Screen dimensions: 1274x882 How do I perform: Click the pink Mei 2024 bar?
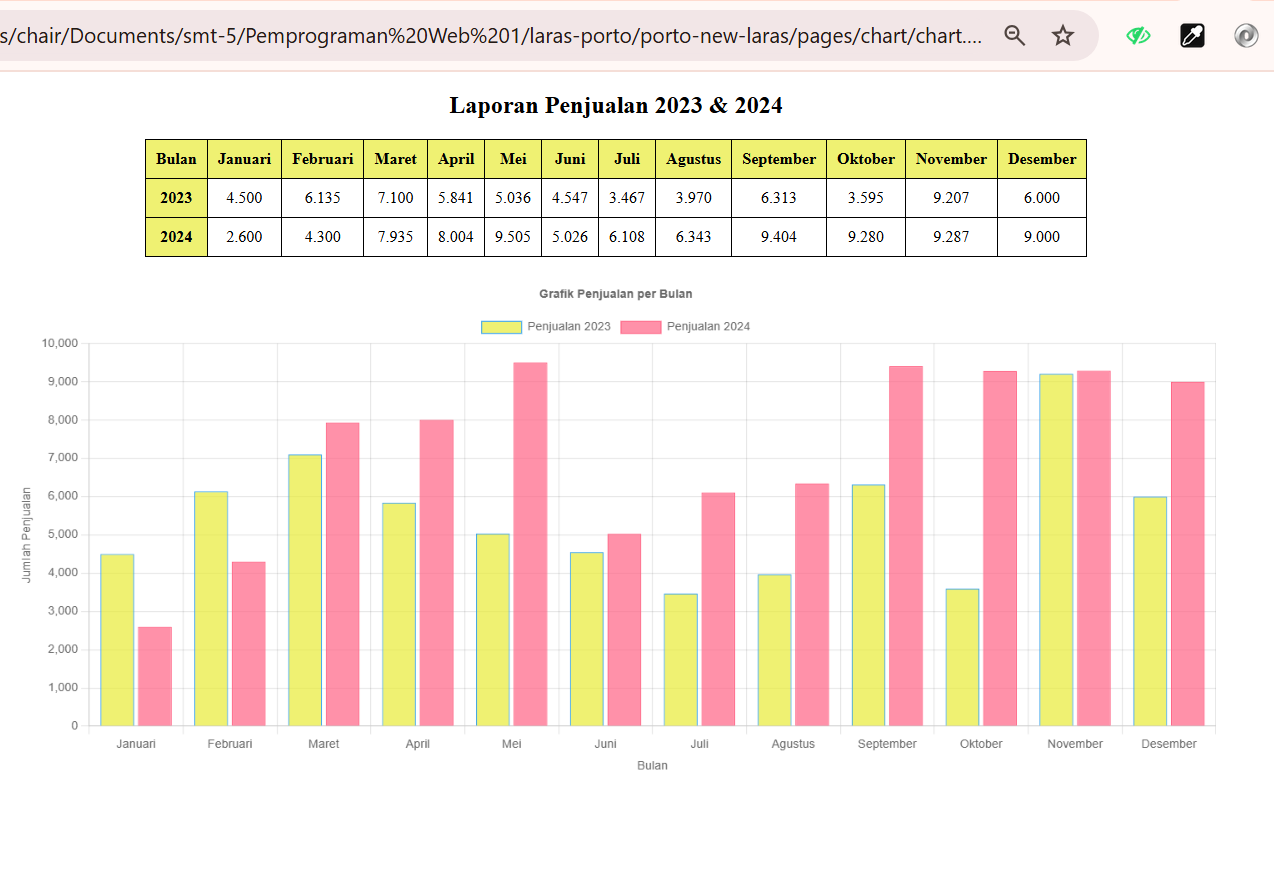[x=530, y=545]
